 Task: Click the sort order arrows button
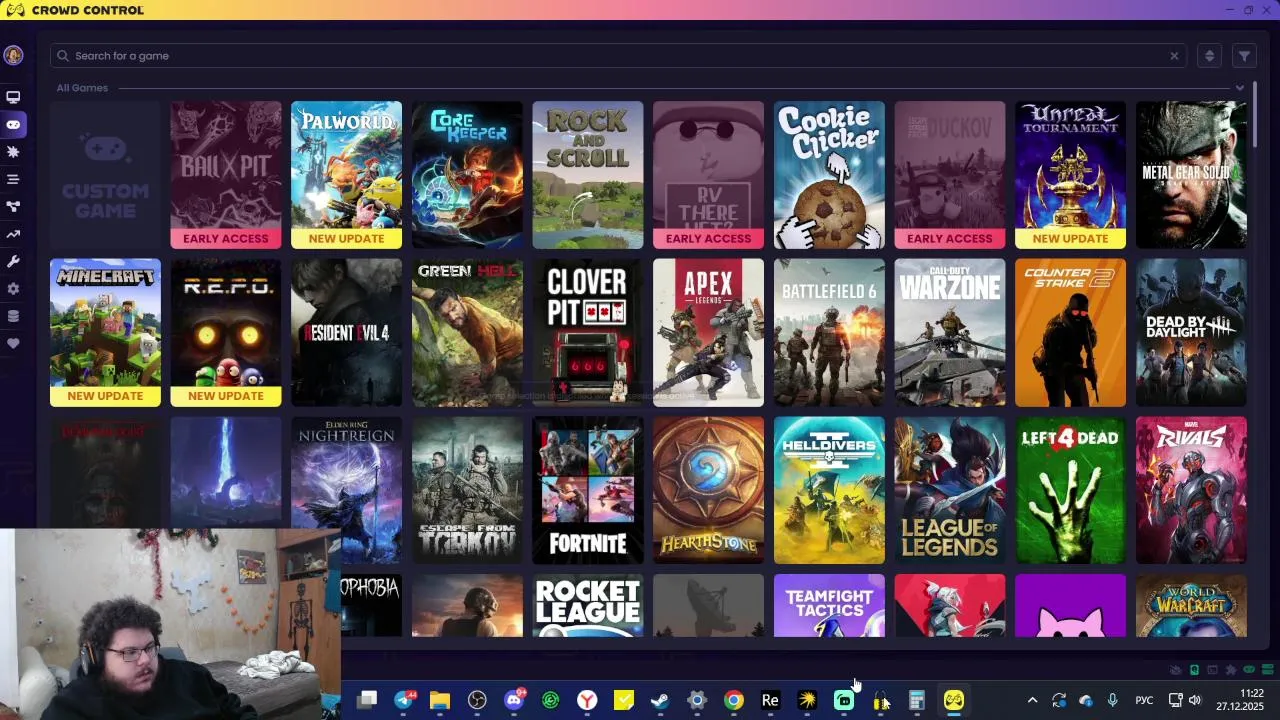pyautogui.click(x=1209, y=56)
